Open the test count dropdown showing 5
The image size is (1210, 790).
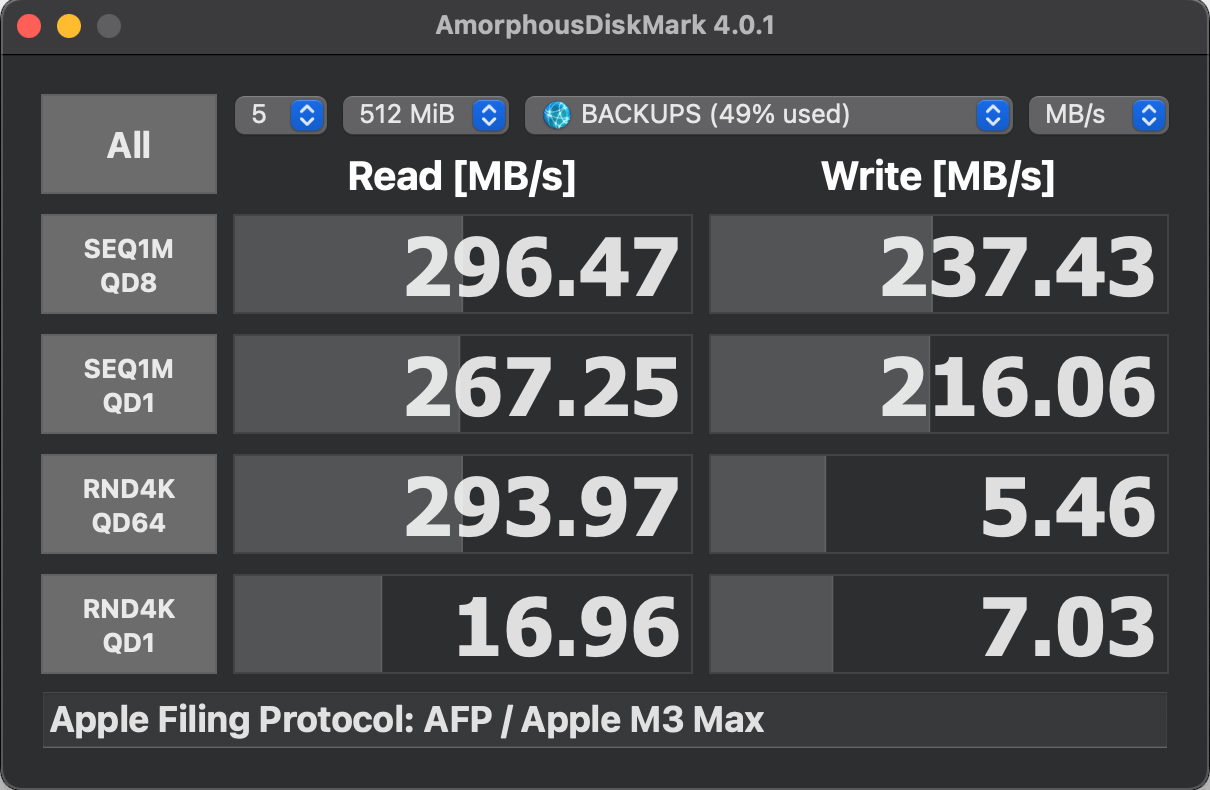point(280,115)
